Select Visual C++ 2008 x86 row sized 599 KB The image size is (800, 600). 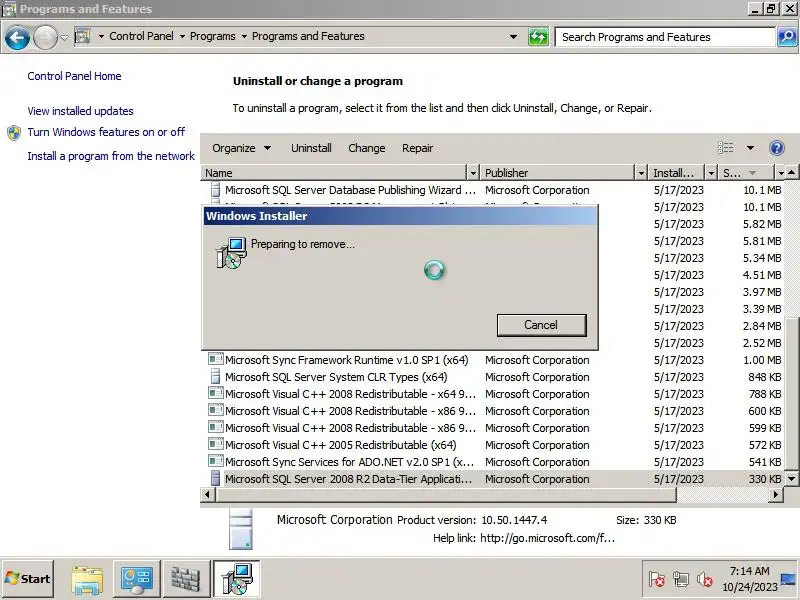(x=493, y=428)
